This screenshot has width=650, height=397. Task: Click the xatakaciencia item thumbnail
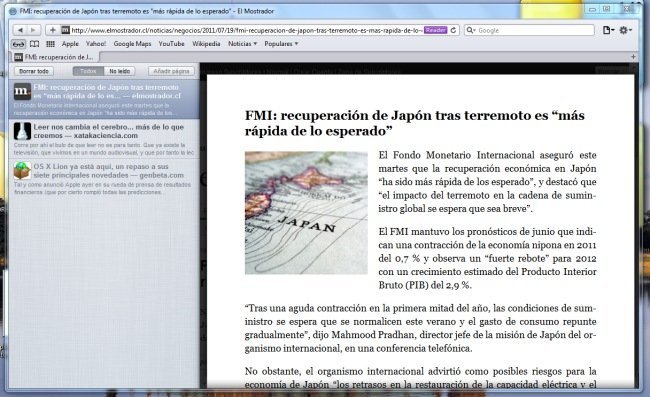pyautogui.click(x=22, y=131)
